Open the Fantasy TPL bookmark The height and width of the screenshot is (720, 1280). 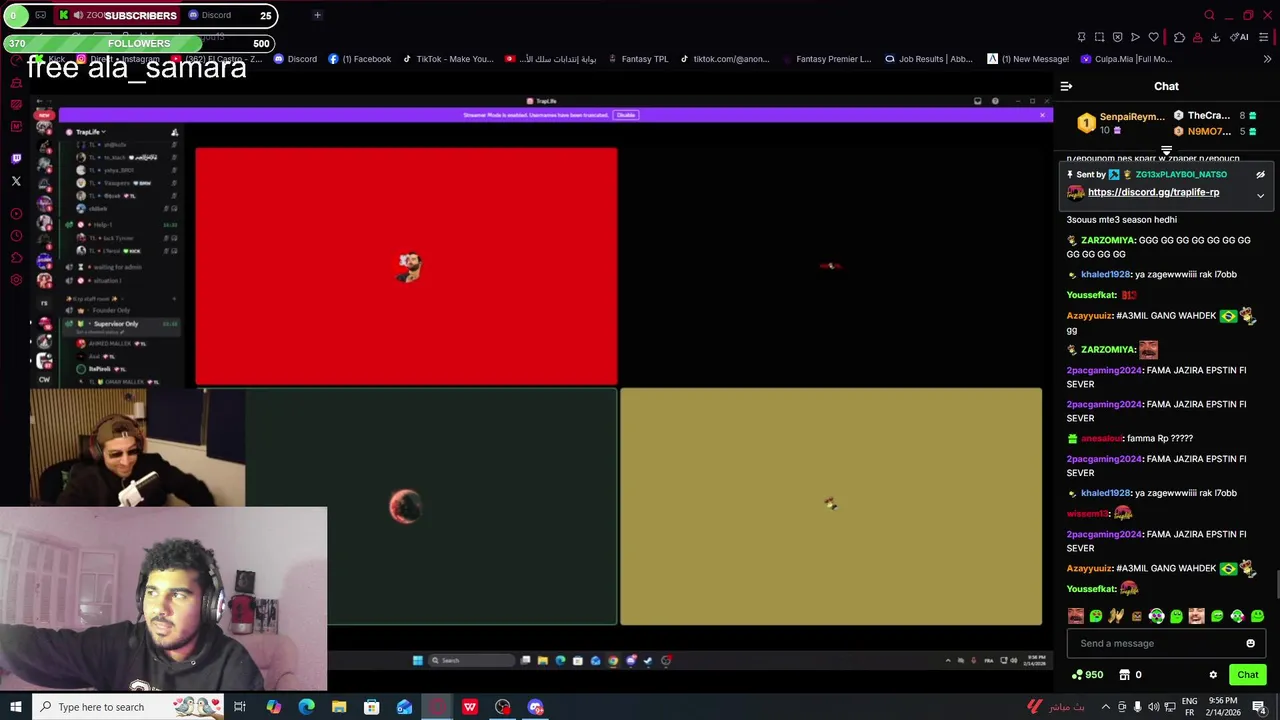click(x=637, y=59)
